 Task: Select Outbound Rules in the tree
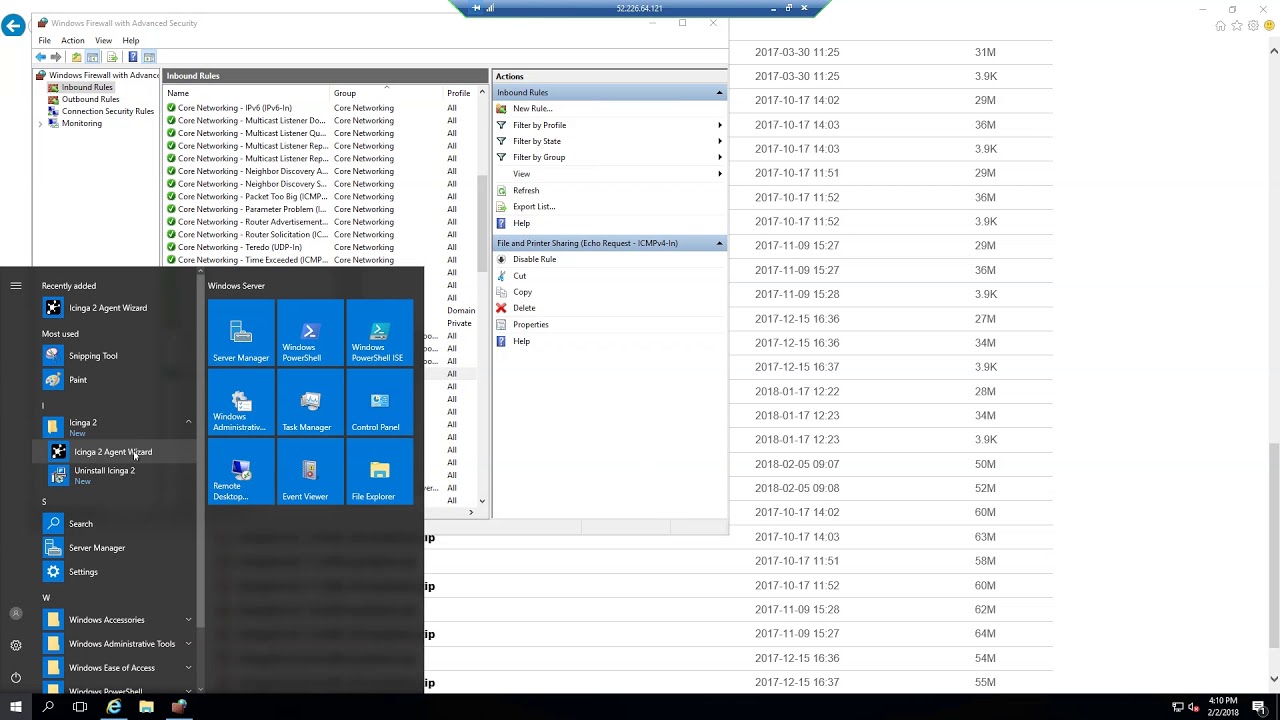click(x=90, y=99)
